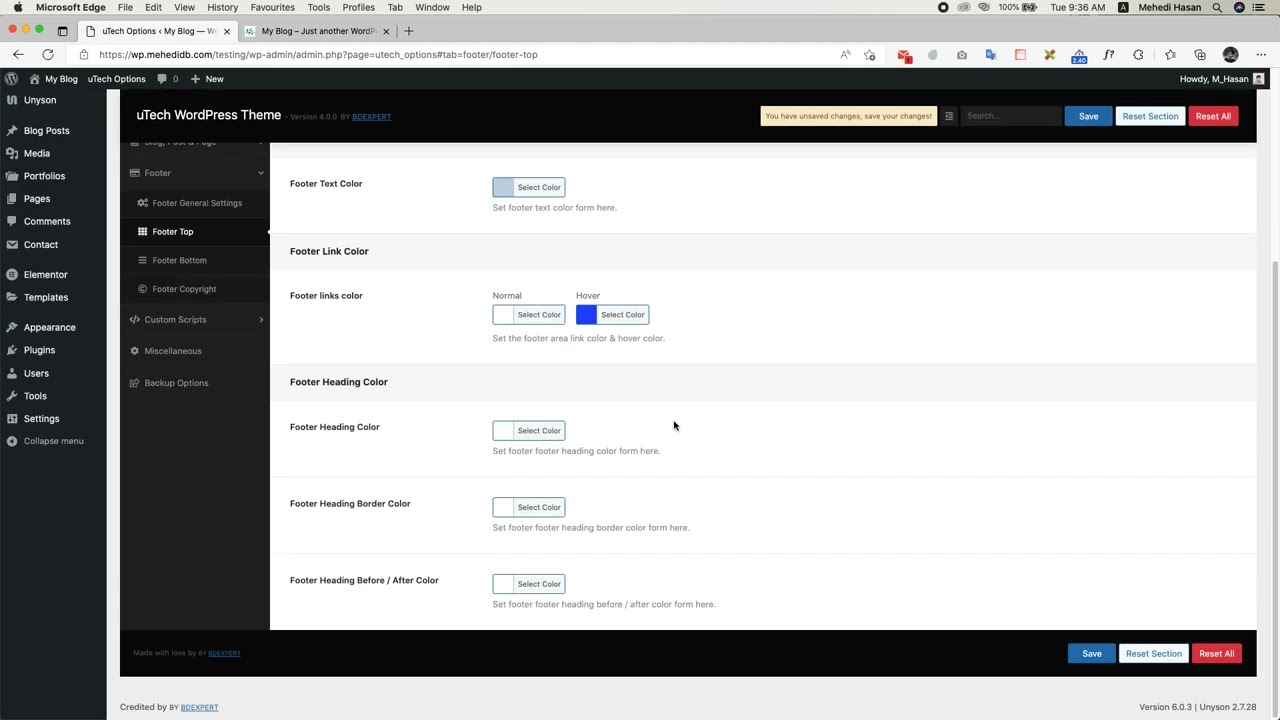Pick Footer Heading Color

tap(529, 431)
